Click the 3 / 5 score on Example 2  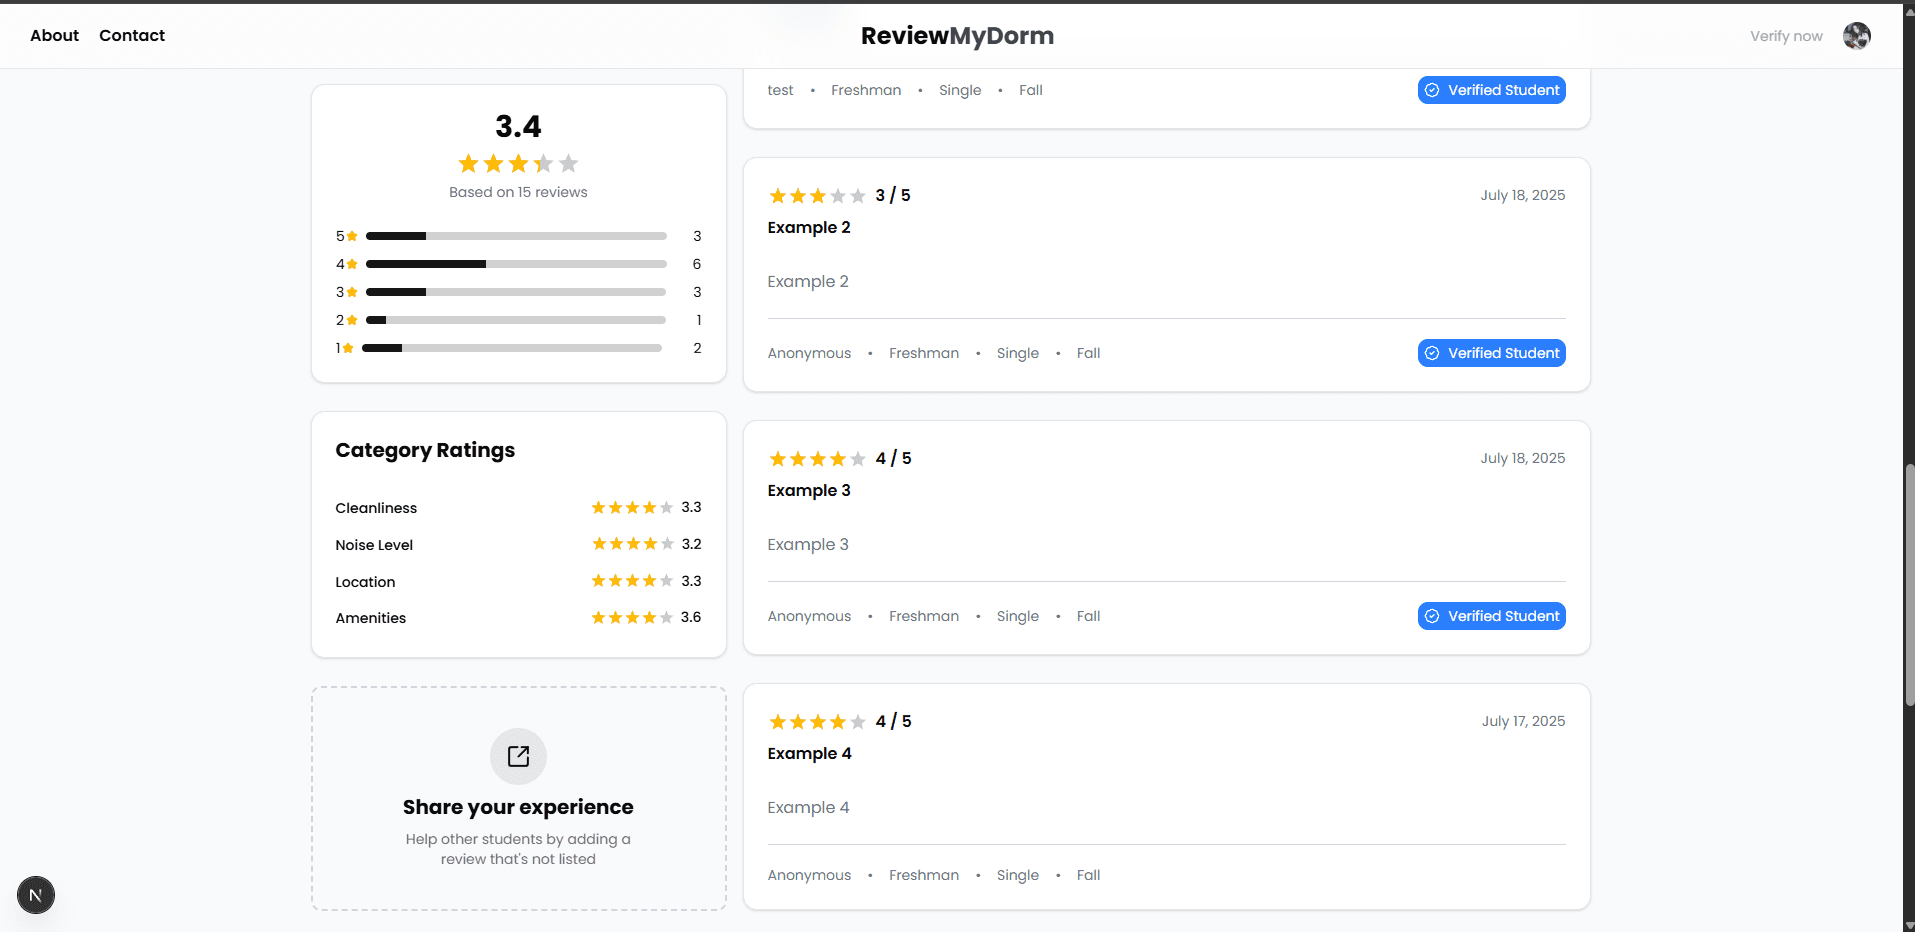coord(893,195)
